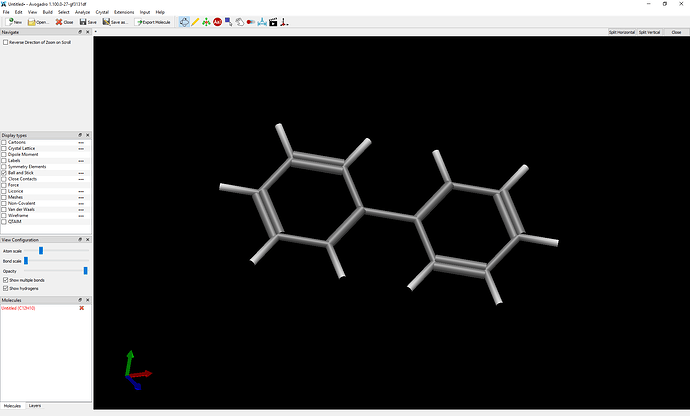Viewport: 690px width, 416px height.
Task: Float the Display types panel
Action: pyautogui.click(x=80, y=135)
